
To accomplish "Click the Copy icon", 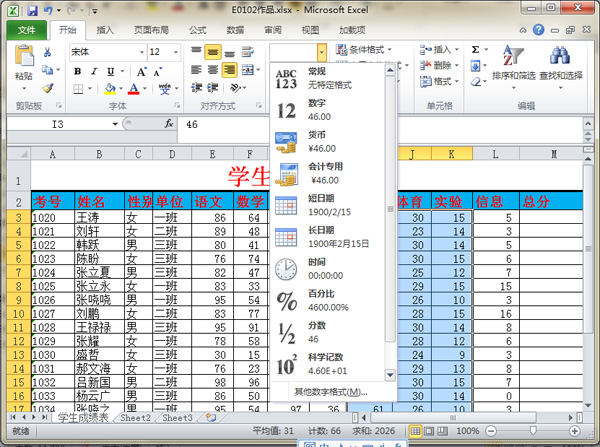I will pos(47,70).
